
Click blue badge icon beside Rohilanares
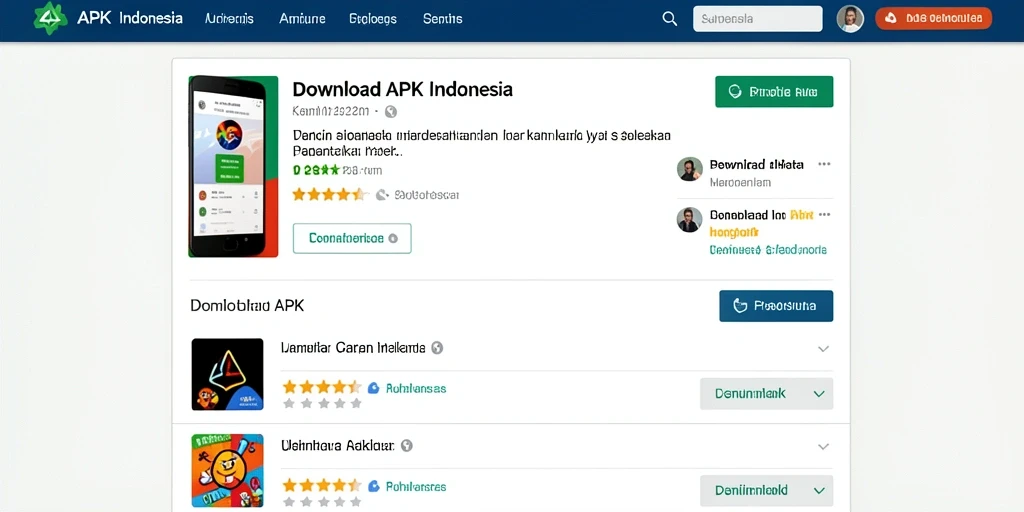(x=374, y=486)
